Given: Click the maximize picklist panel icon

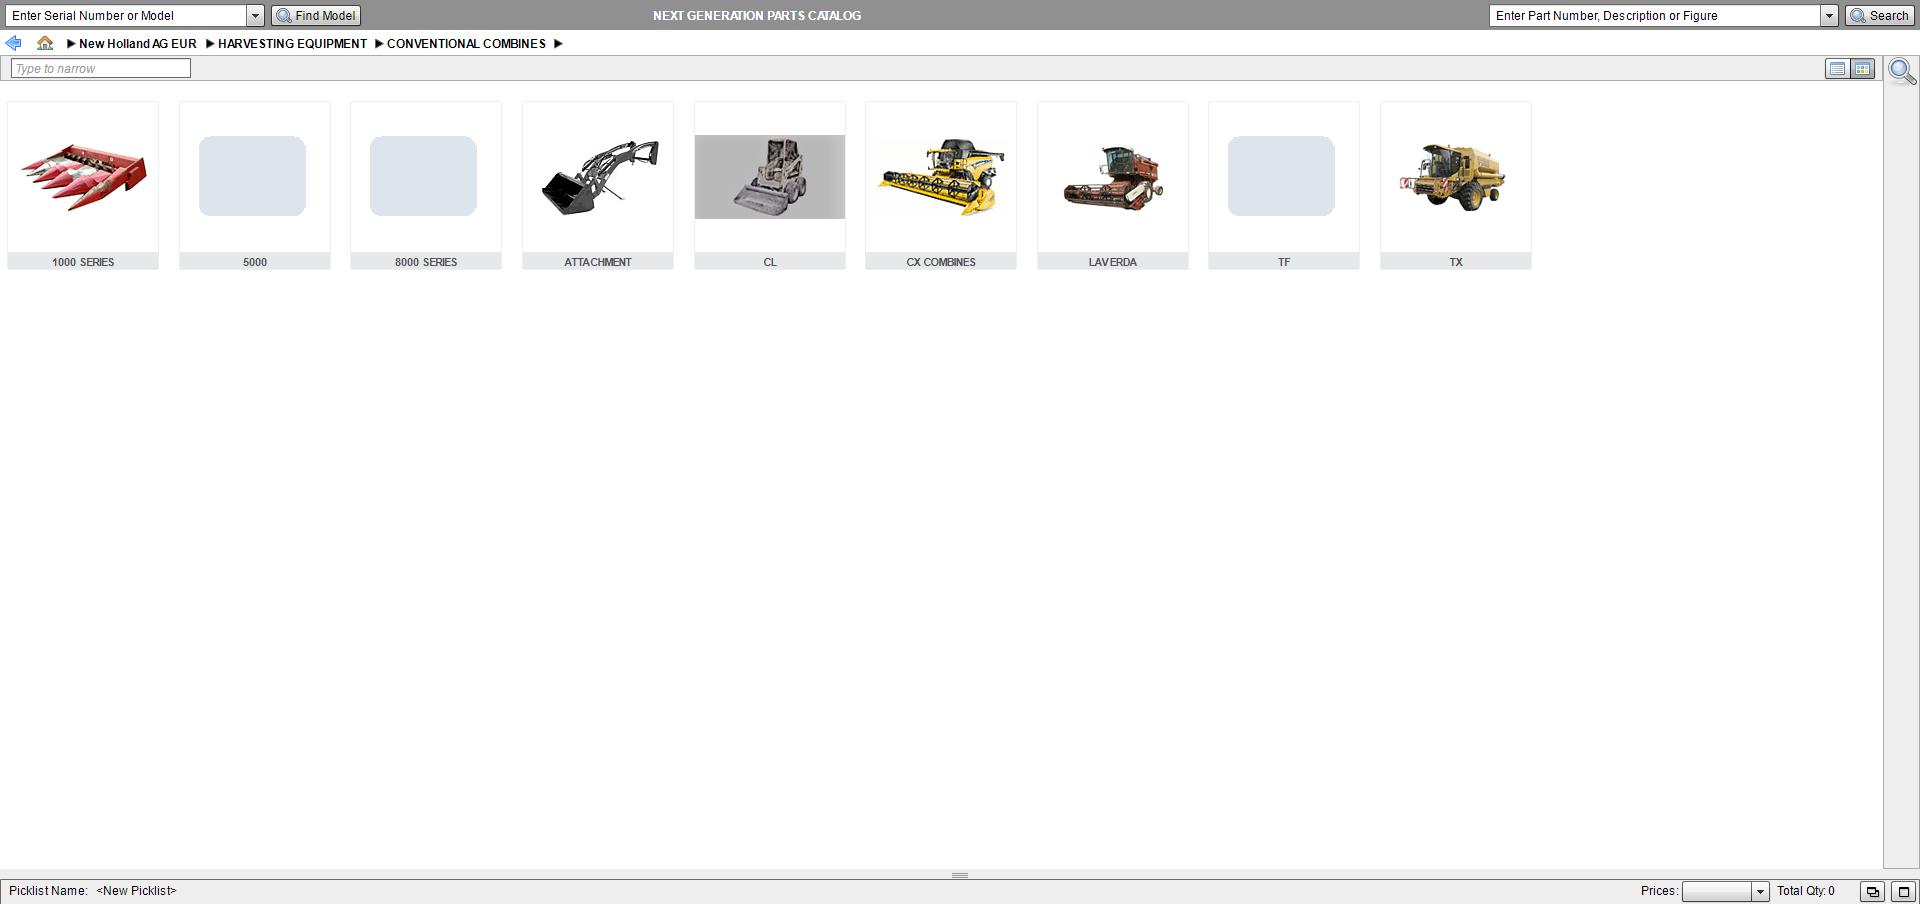Looking at the screenshot, I should tap(1904, 892).
